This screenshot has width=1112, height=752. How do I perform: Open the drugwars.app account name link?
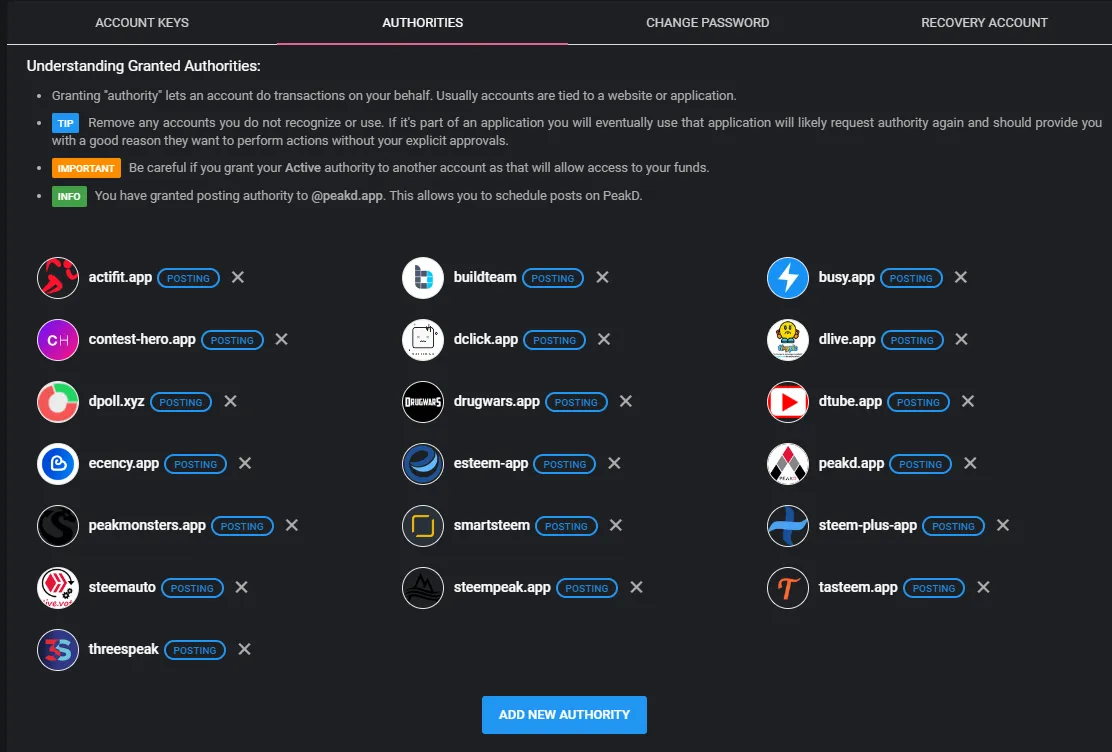[496, 402]
